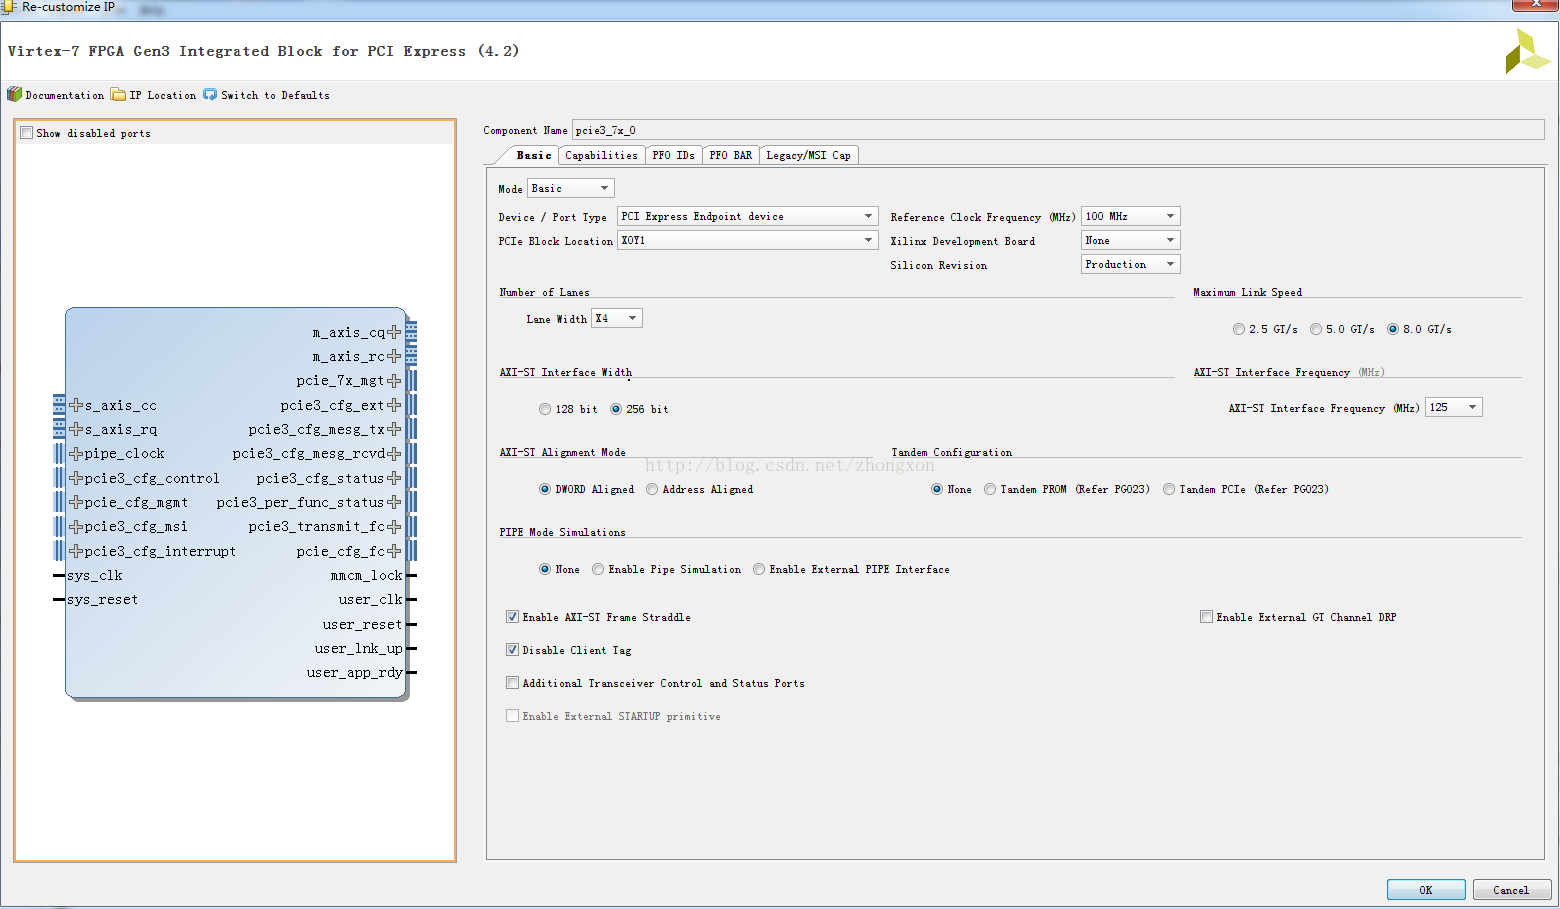1560x909 pixels.
Task: Expand the pcie3_cfg_mesg_tx port plus icon
Action: (x=394, y=429)
